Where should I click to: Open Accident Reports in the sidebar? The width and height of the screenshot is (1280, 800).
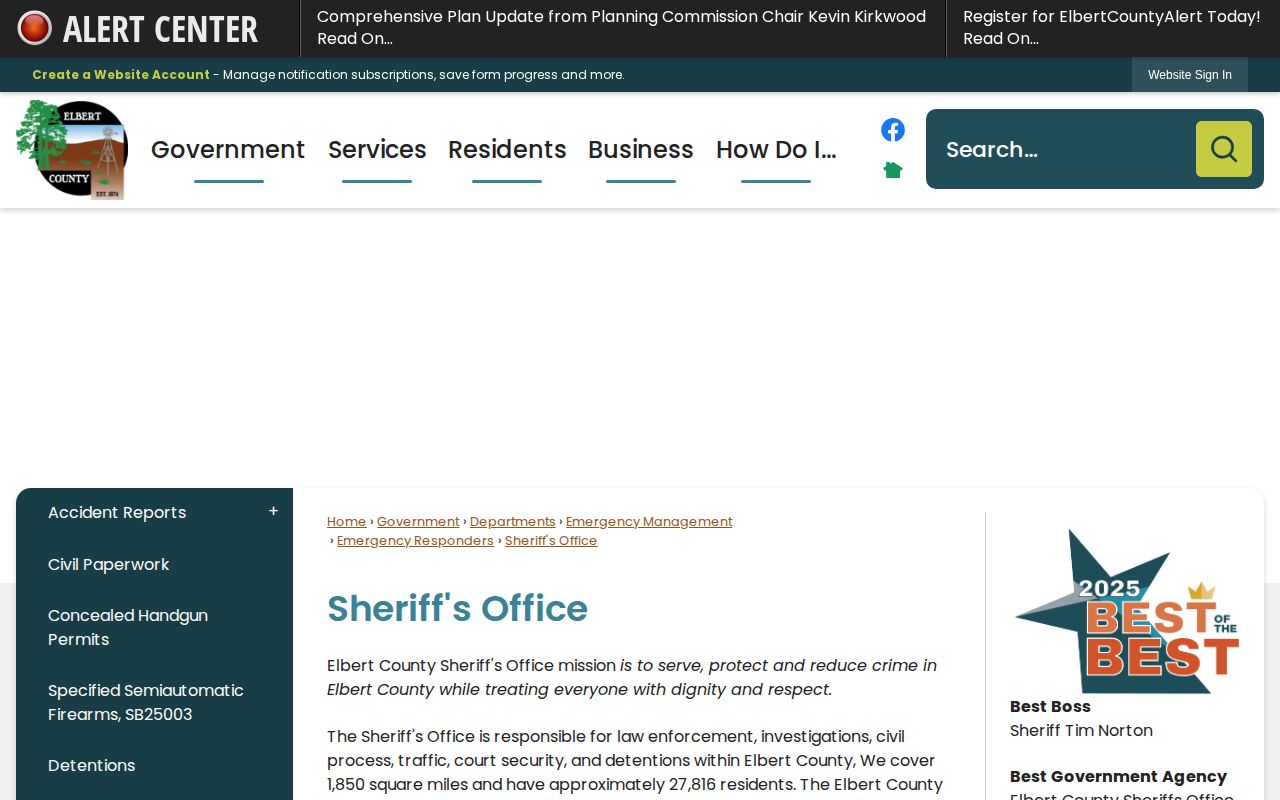click(117, 513)
